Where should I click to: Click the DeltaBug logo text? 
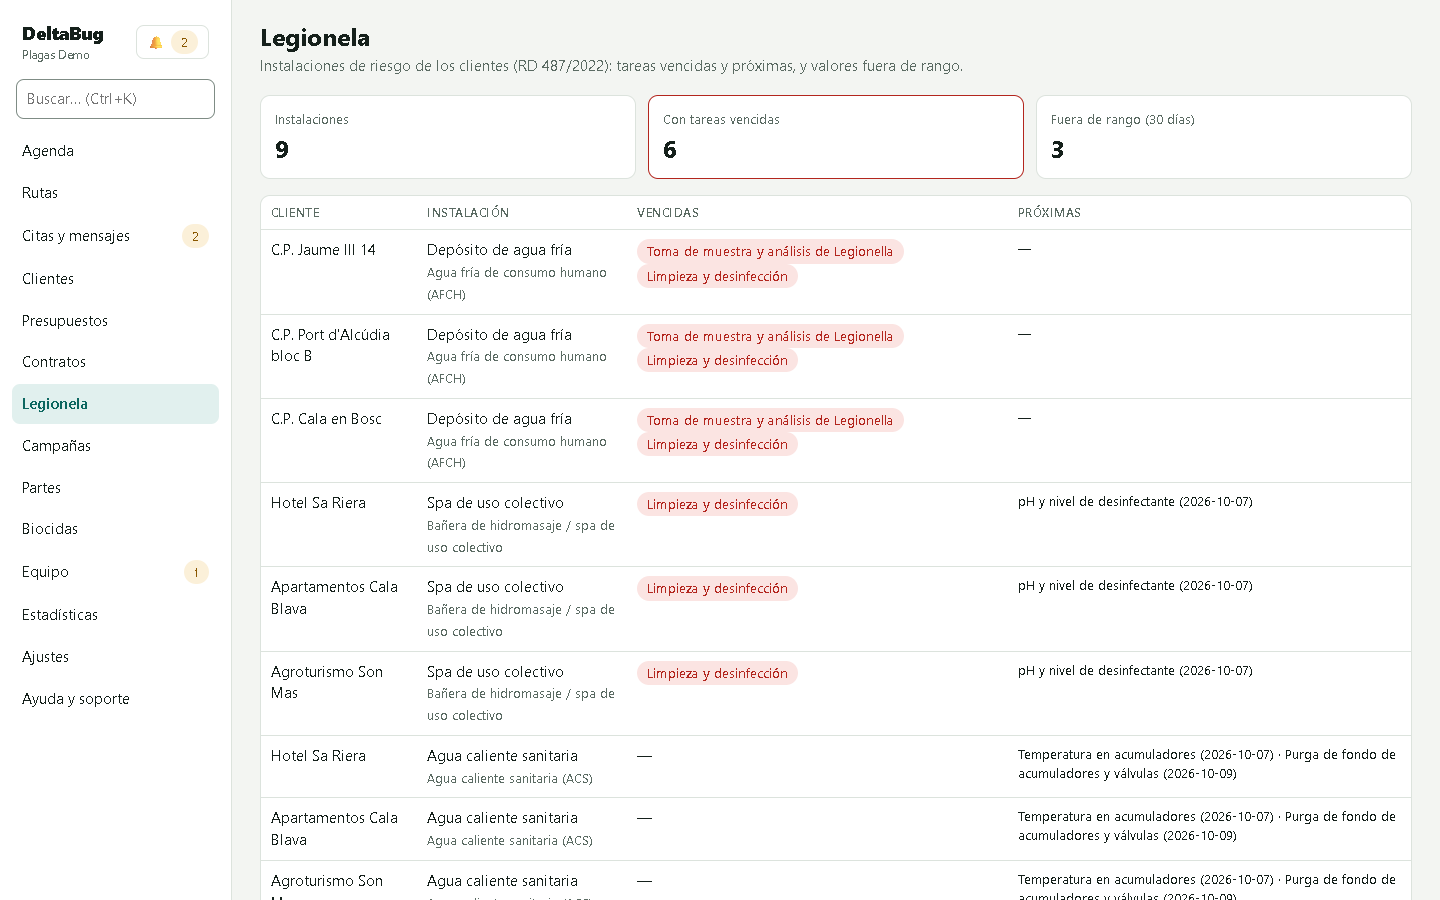(x=63, y=34)
